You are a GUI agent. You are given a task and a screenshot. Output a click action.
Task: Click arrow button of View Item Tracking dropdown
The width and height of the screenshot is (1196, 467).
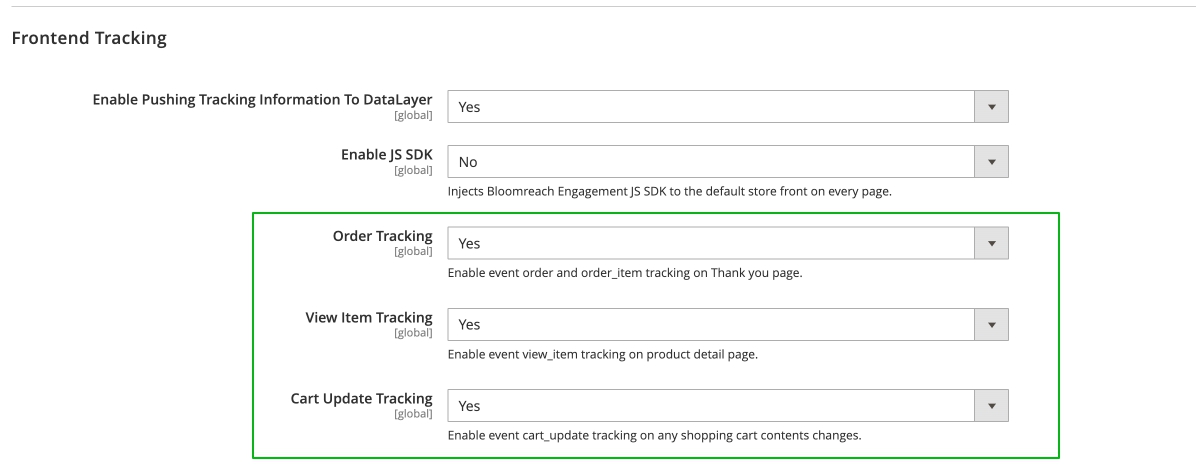pyautogui.click(x=991, y=324)
